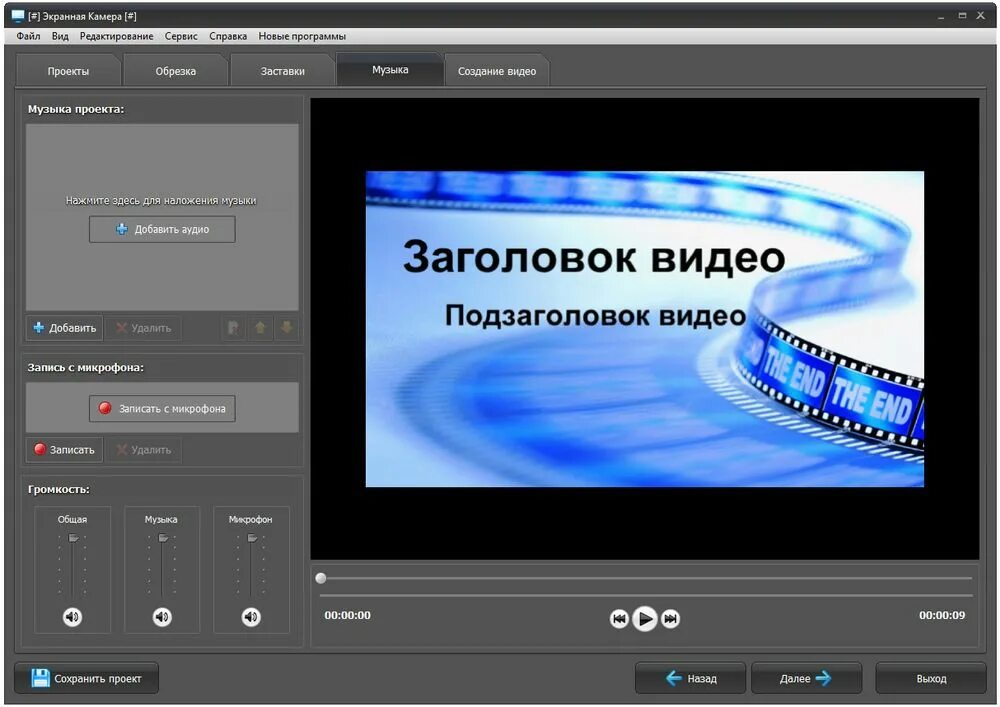Screen dimensions: 1000x707
Task: Open the Редактирование menu
Action: coord(116,36)
